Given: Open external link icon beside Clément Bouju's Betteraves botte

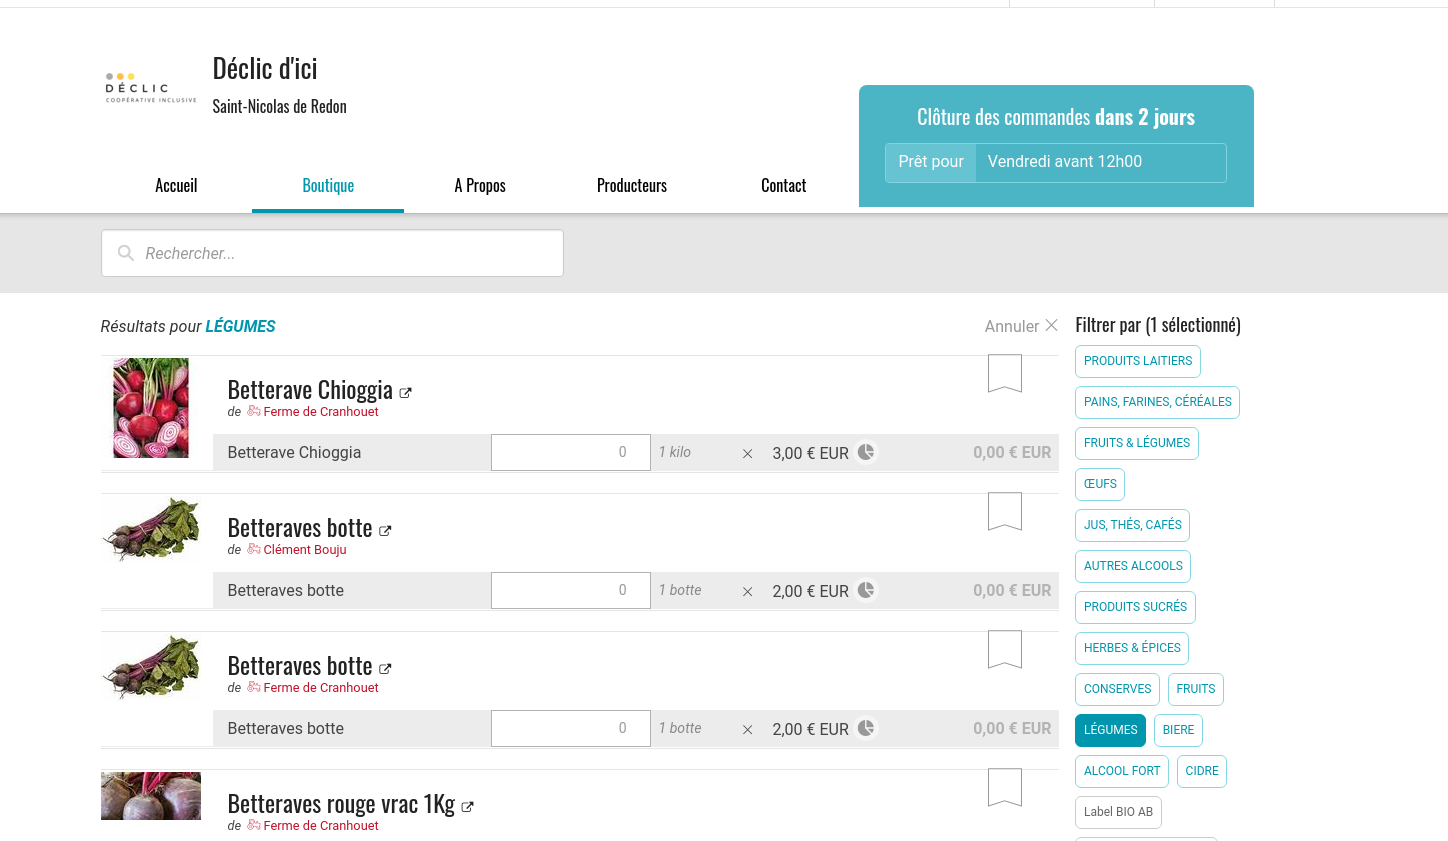Looking at the screenshot, I should (385, 531).
